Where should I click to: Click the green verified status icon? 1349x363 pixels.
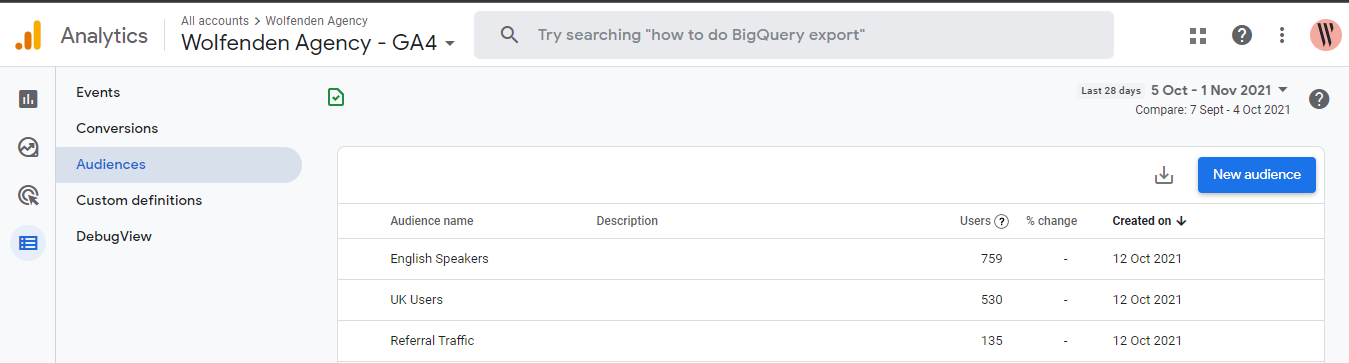click(336, 97)
